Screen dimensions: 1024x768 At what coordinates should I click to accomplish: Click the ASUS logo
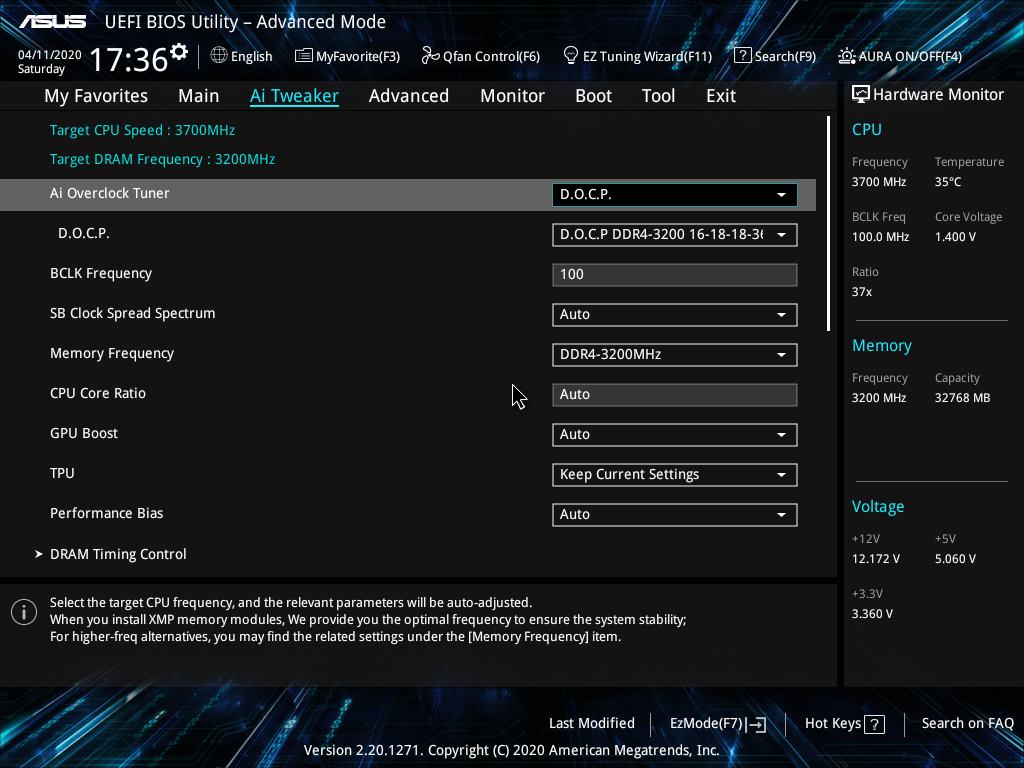(52, 22)
